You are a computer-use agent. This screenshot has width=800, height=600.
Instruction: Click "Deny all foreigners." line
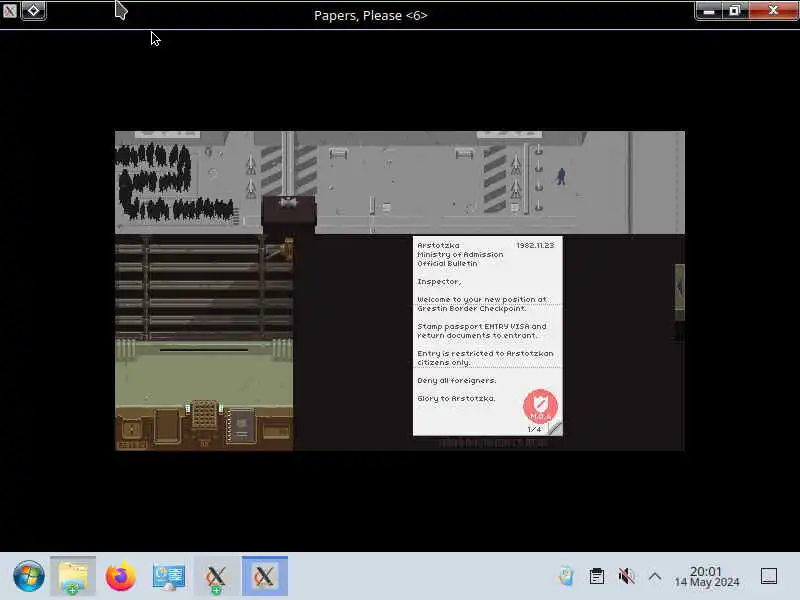tap(457, 381)
